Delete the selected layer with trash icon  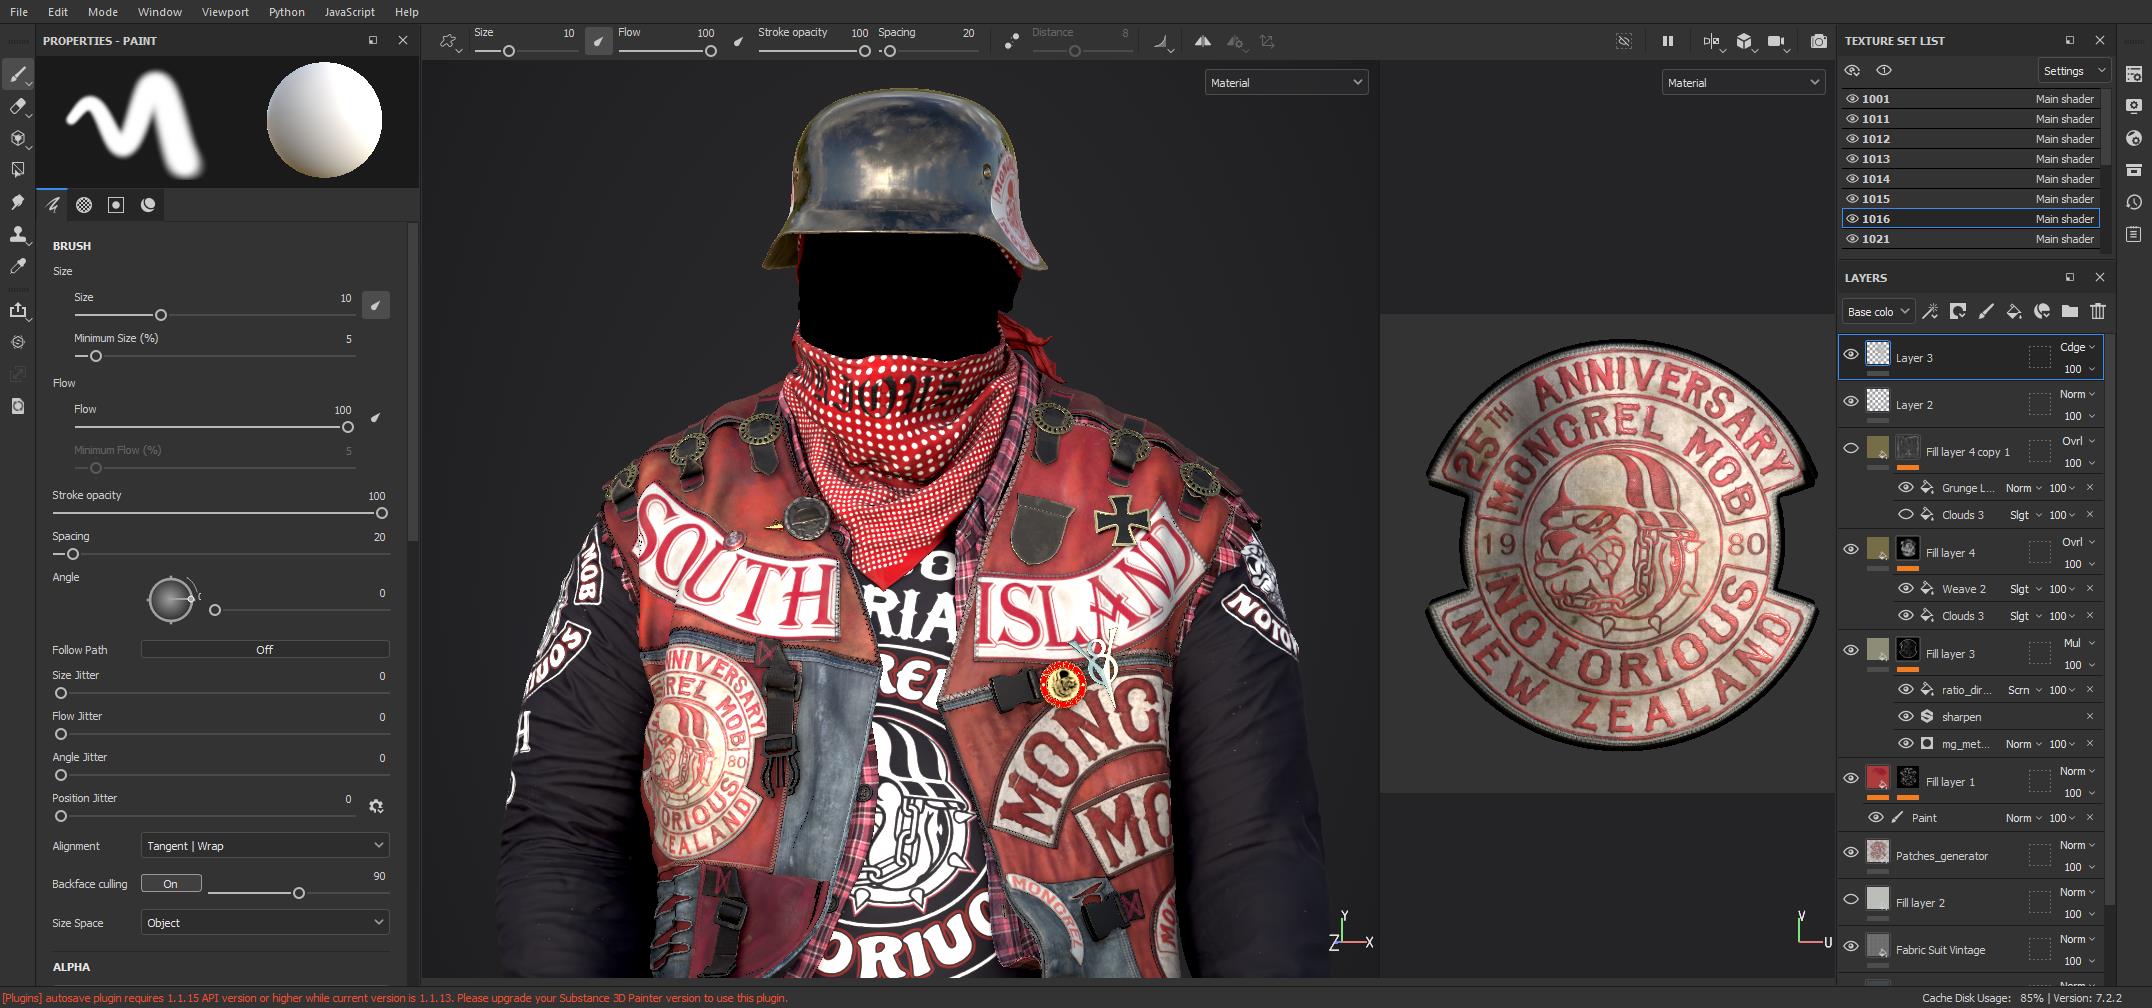[x=2098, y=311]
